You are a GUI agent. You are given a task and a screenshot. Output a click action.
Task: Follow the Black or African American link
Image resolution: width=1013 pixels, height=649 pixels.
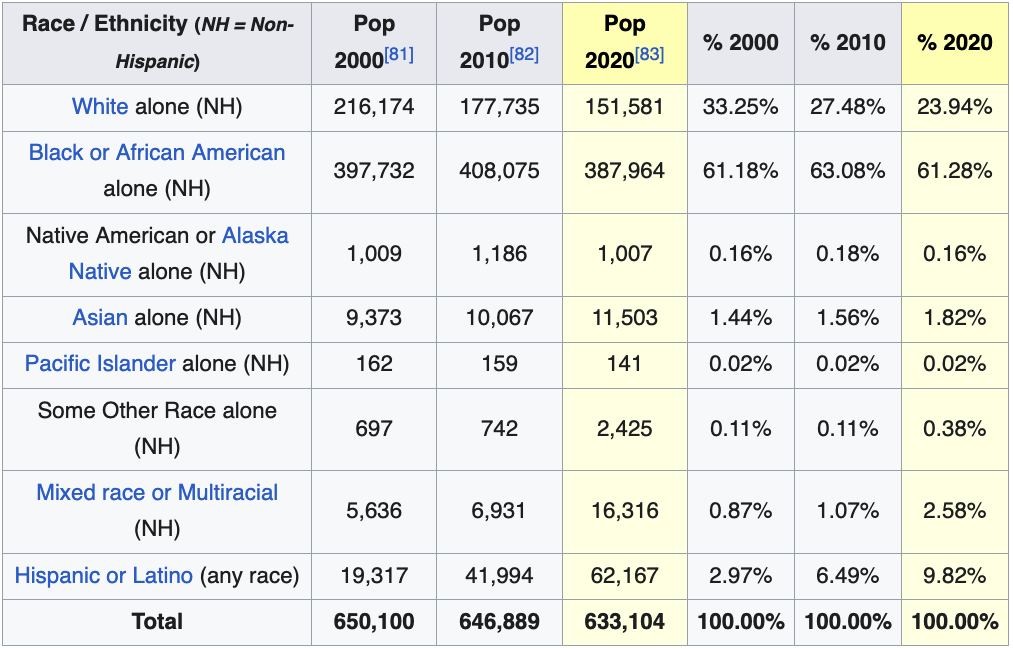click(x=157, y=153)
